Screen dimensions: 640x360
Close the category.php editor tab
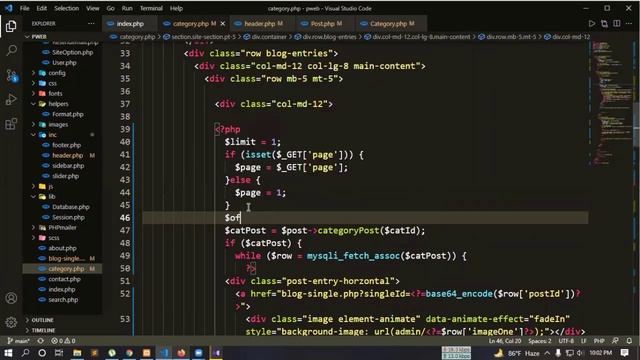[223, 24]
